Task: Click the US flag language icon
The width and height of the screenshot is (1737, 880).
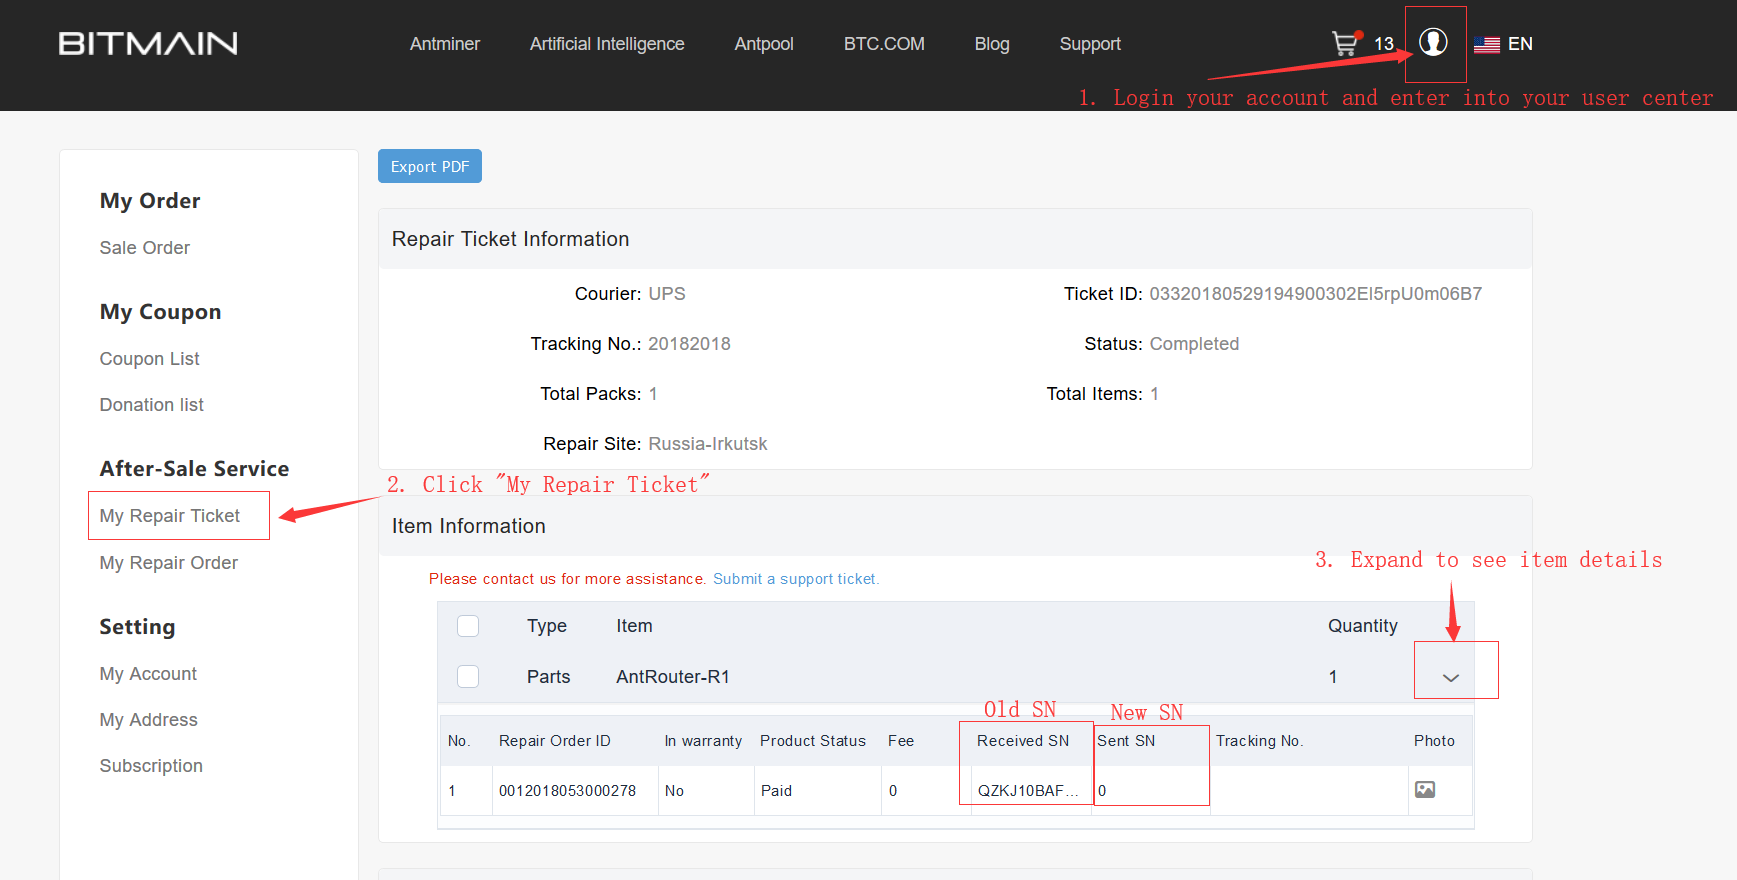Action: 1486,44
